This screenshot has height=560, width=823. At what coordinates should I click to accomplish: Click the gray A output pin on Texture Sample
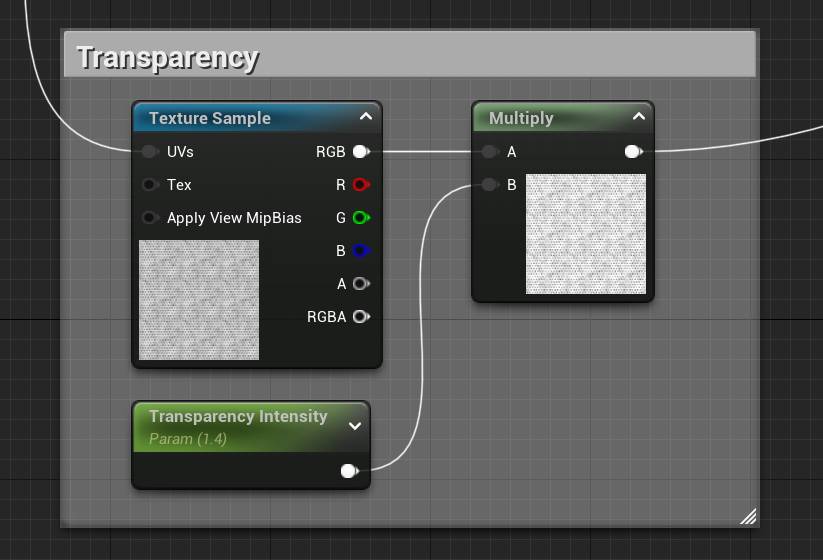(x=361, y=284)
